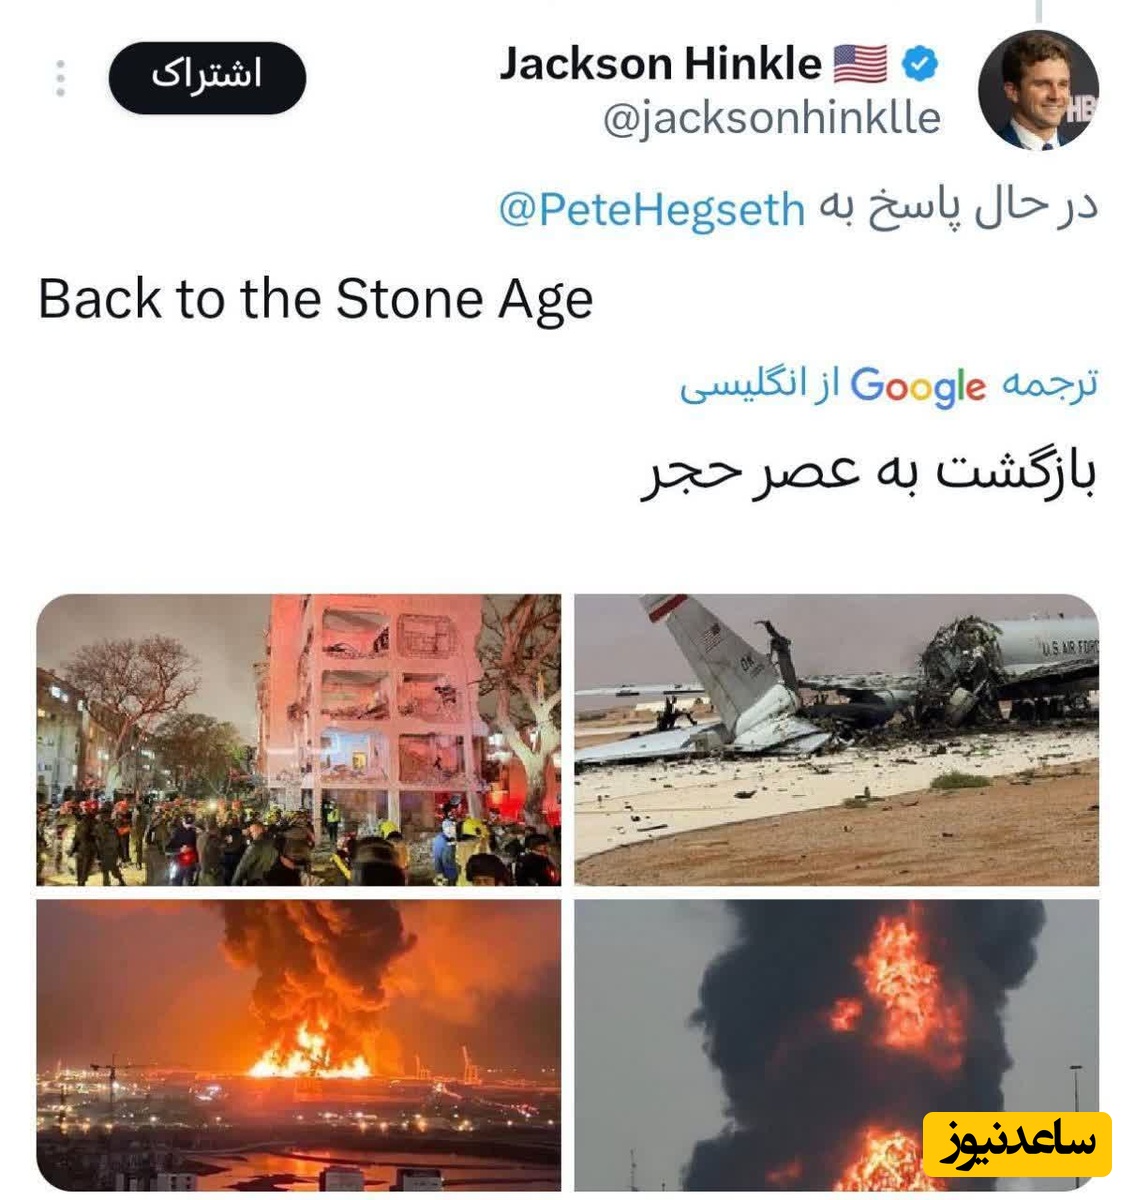This screenshot has width=1135, height=1200.
Task: Click the yellow ساعدنیوز watermark logo
Action: [x=1017, y=1143]
